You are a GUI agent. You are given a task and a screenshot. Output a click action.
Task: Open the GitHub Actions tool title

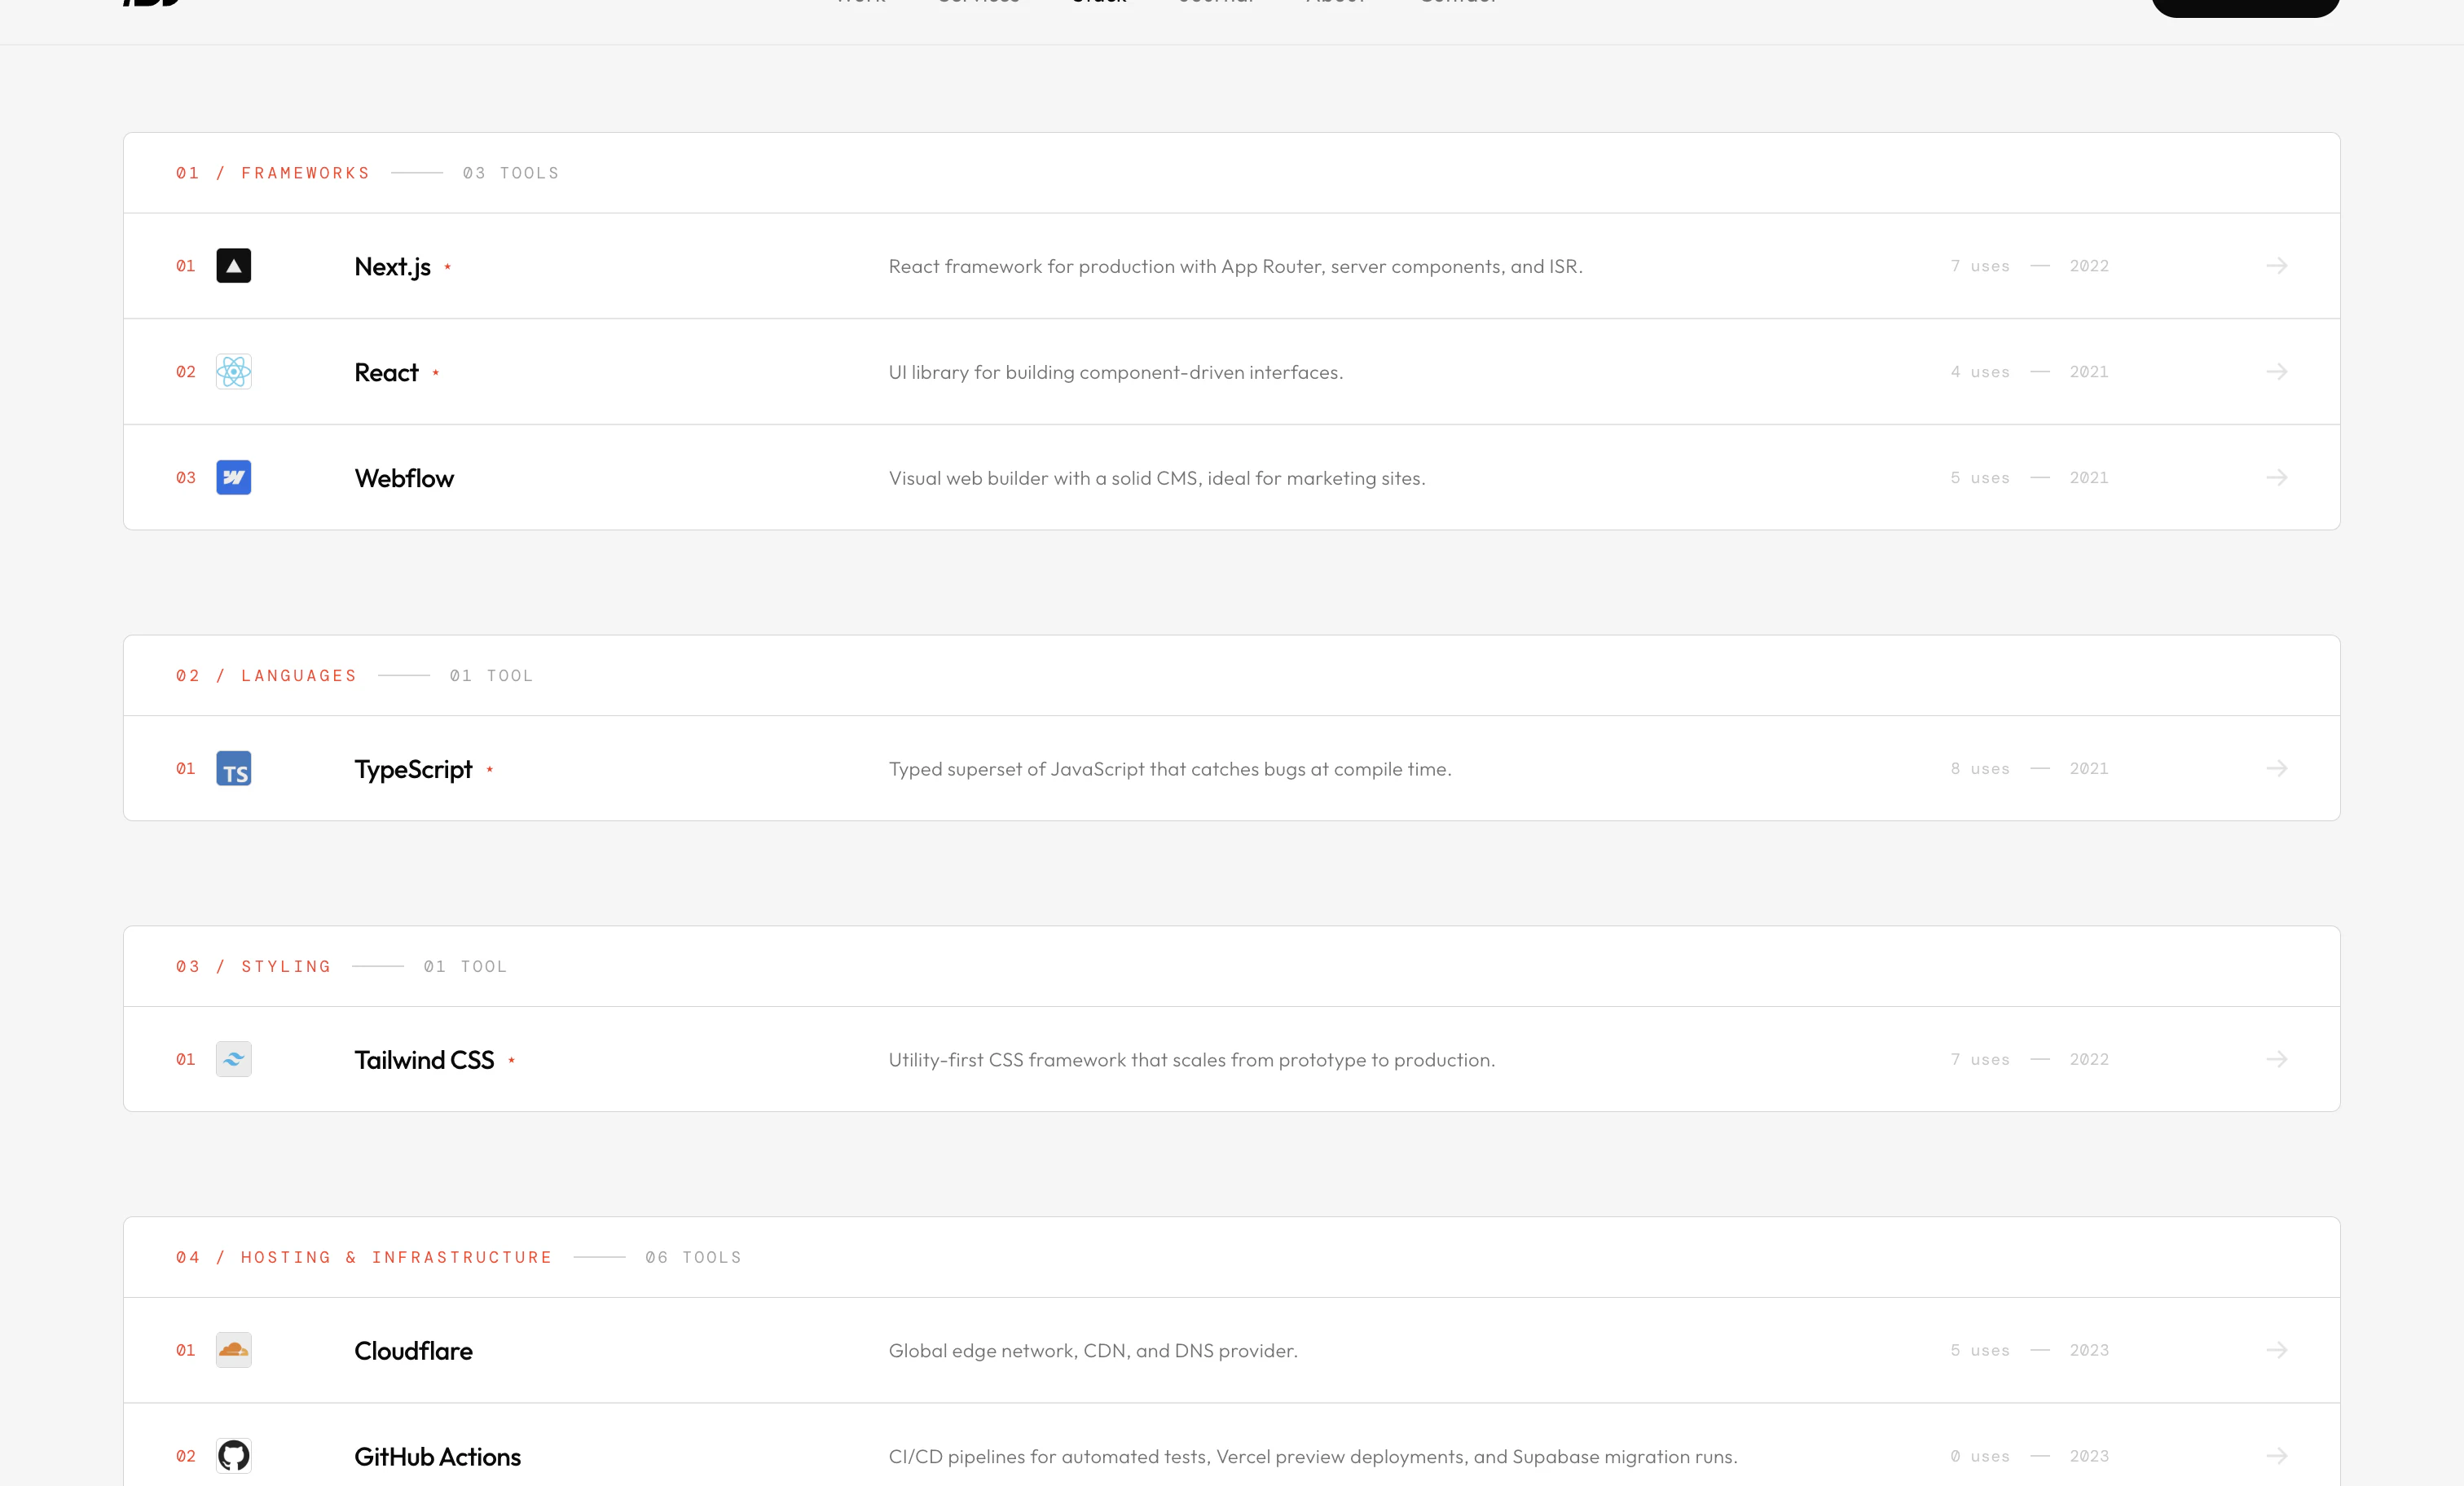(x=437, y=1457)
